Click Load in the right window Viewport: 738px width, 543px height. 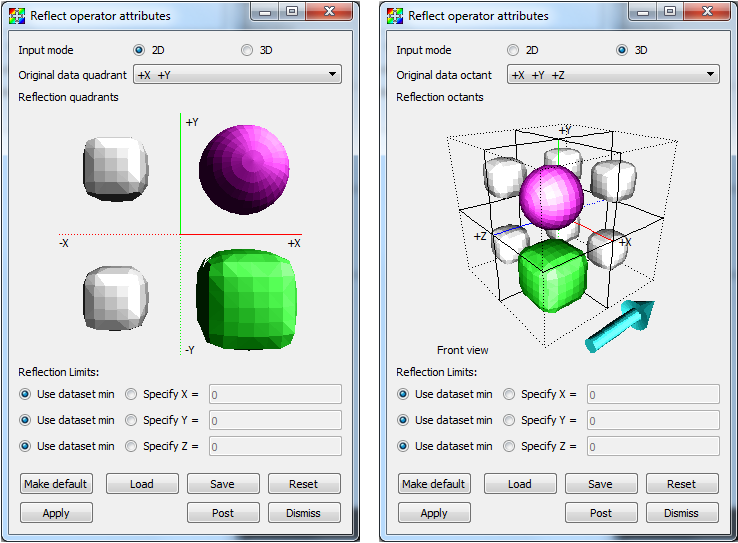pyautogui.click(x=520, y=484)
